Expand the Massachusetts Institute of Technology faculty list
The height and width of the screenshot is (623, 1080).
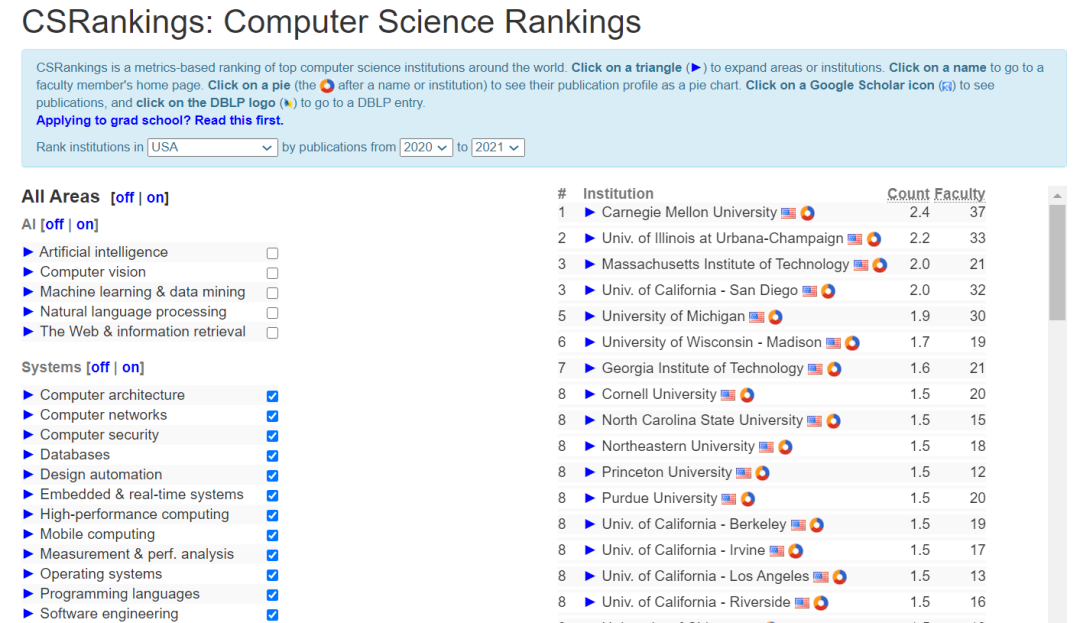coord(590,265)
